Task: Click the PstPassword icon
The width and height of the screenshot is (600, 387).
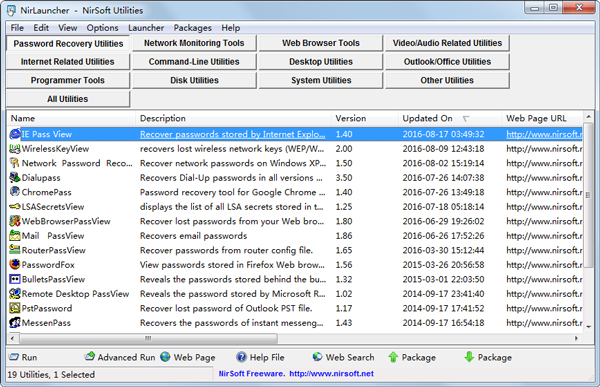Action: point(15,308)
